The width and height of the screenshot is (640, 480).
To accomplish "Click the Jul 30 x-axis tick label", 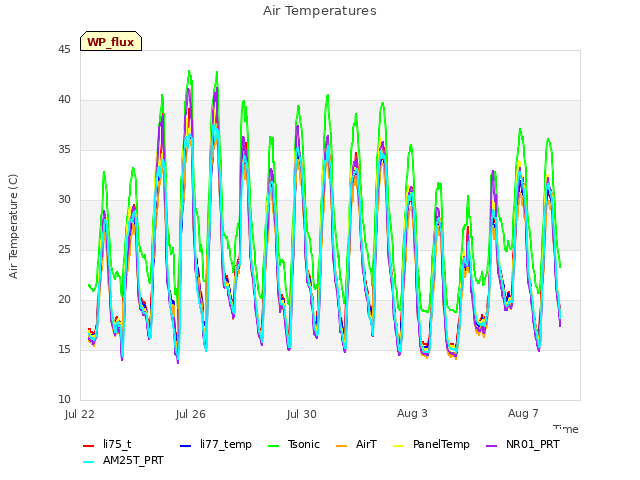I will [x=302, y=414].
